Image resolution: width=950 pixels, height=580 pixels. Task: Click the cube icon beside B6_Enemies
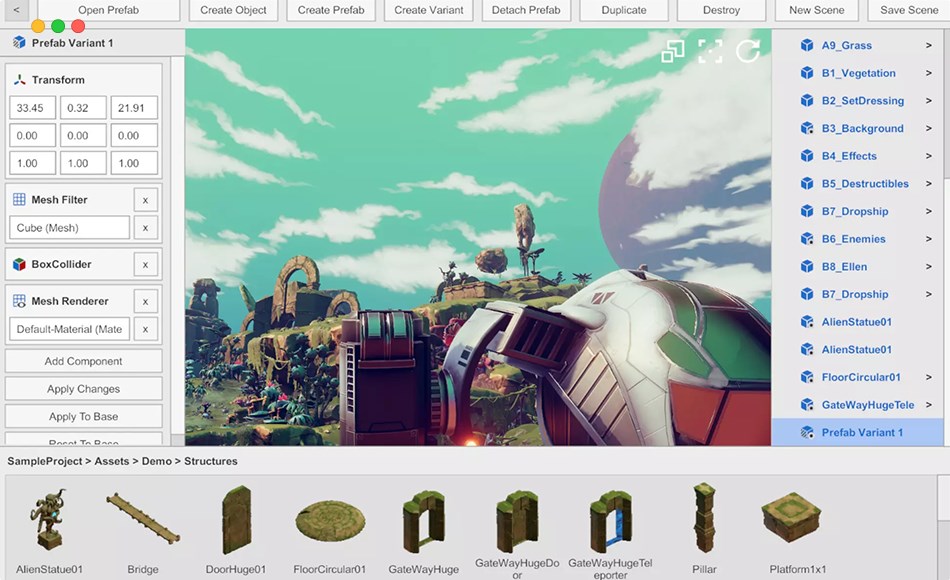pyautogui.click(x=807, y=239)
